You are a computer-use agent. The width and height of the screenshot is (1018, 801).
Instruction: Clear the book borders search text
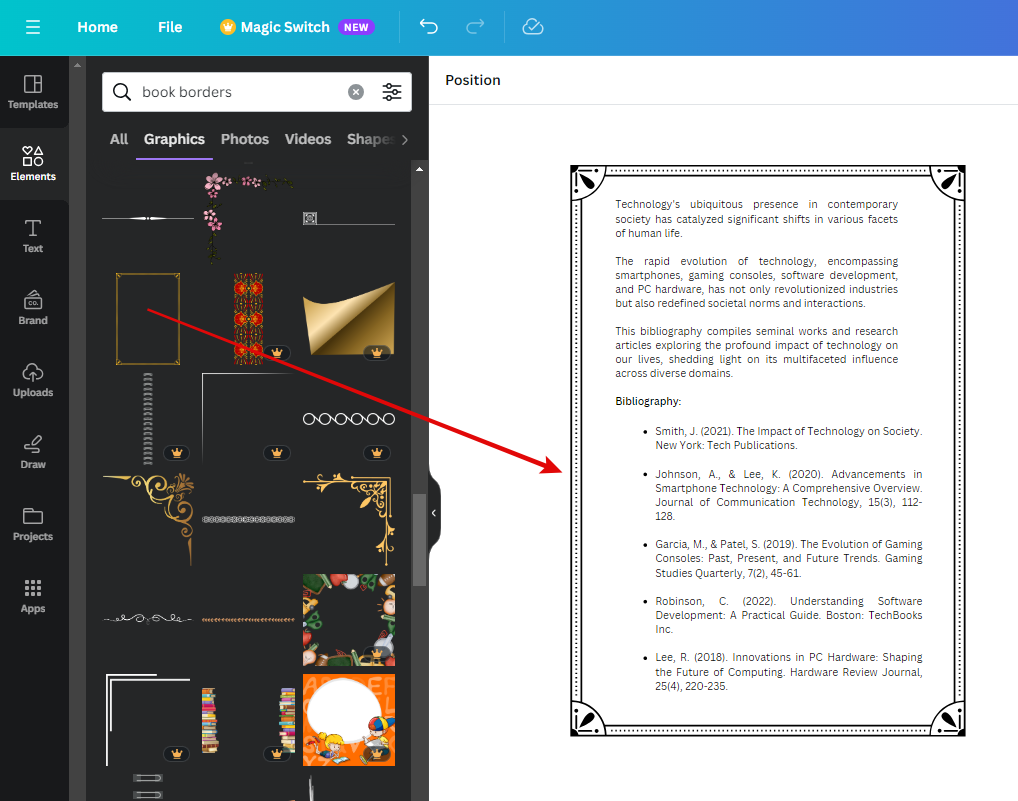pyautogui.click(x=356, y=92)
